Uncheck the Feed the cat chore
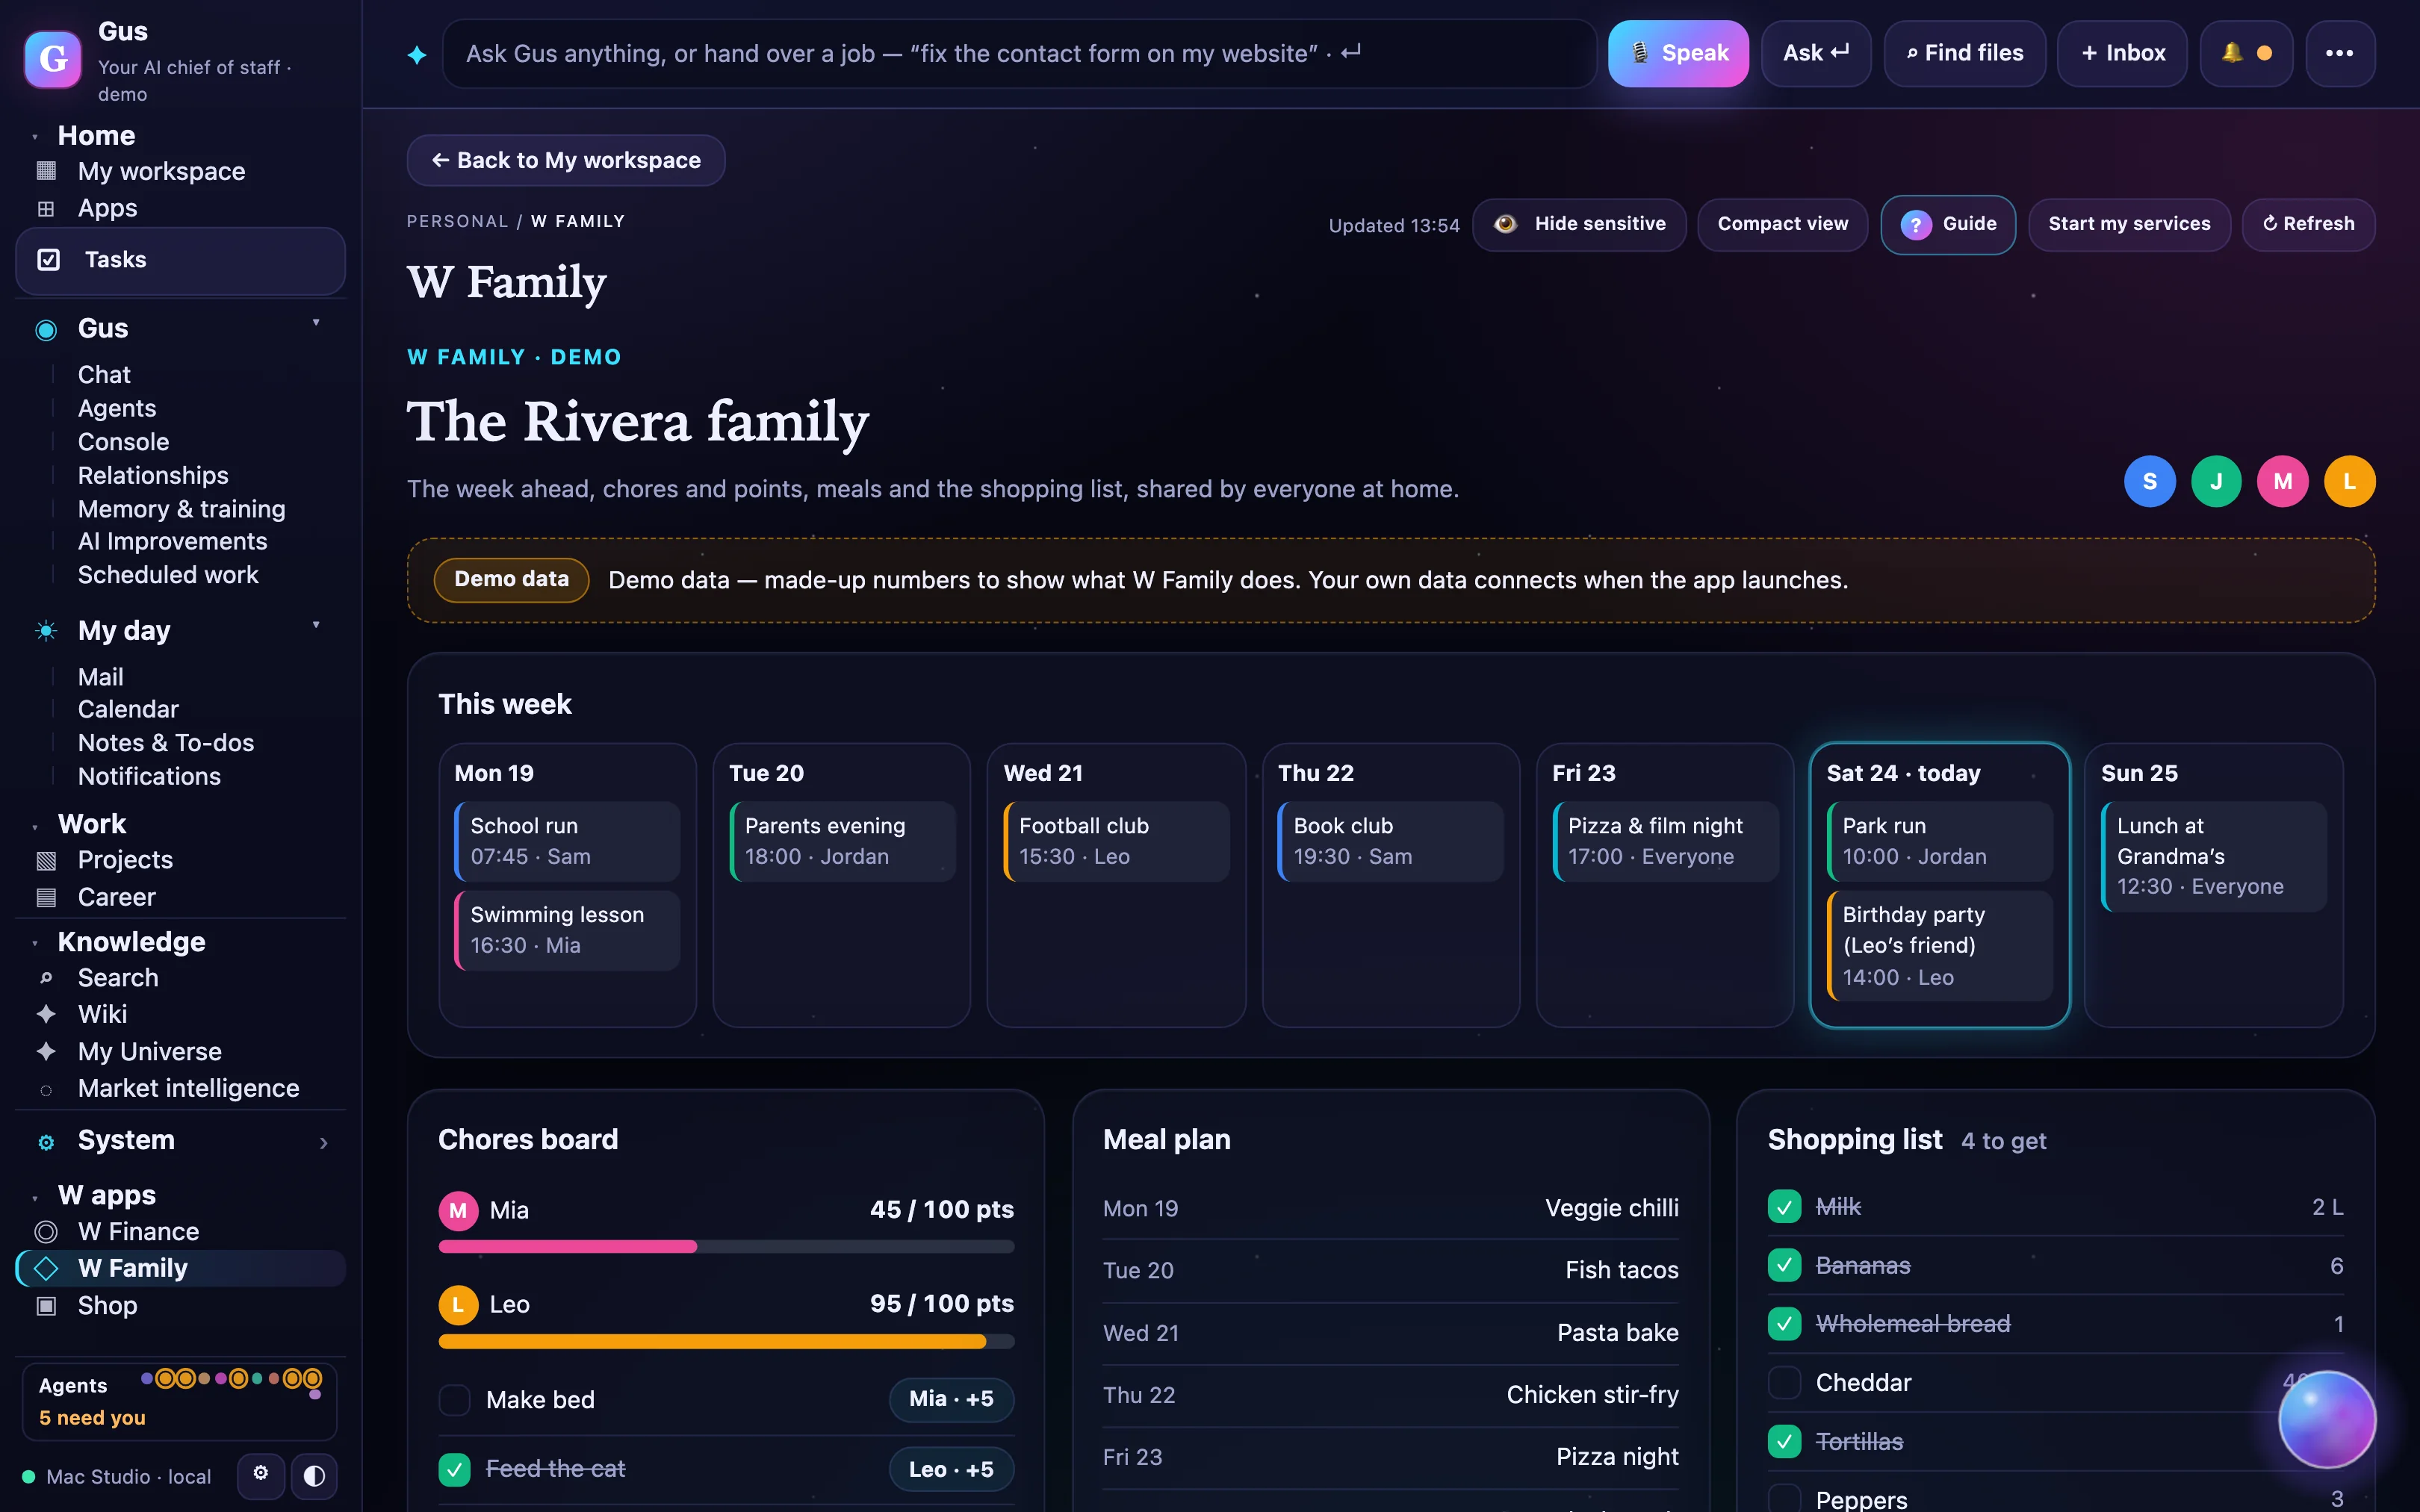Screen dimensions: 2420x1512 [455, 1469]
